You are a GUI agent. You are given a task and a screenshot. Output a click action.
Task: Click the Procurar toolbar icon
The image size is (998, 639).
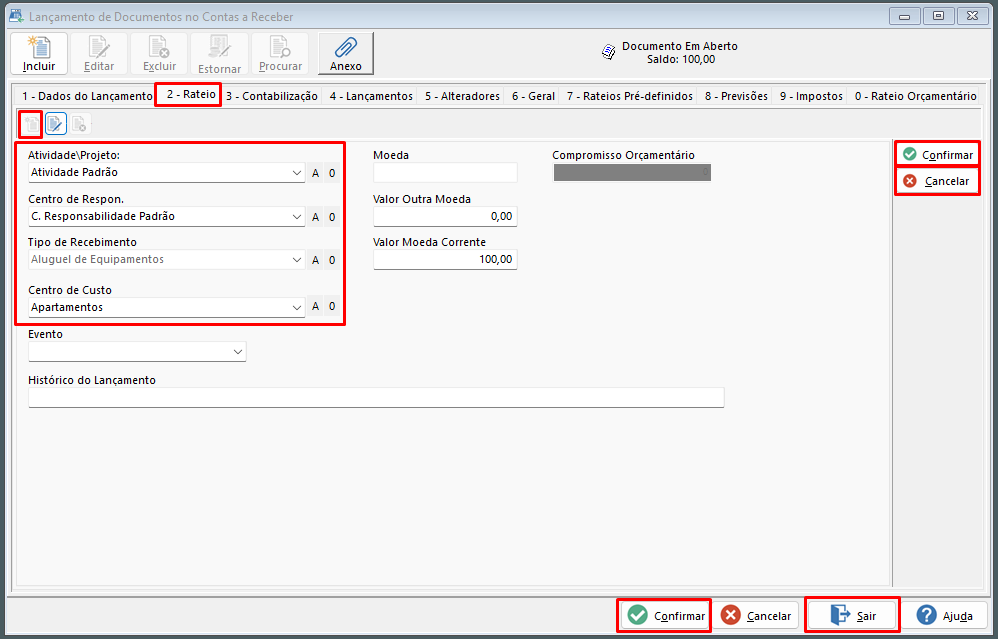click(x=280, y=53)
